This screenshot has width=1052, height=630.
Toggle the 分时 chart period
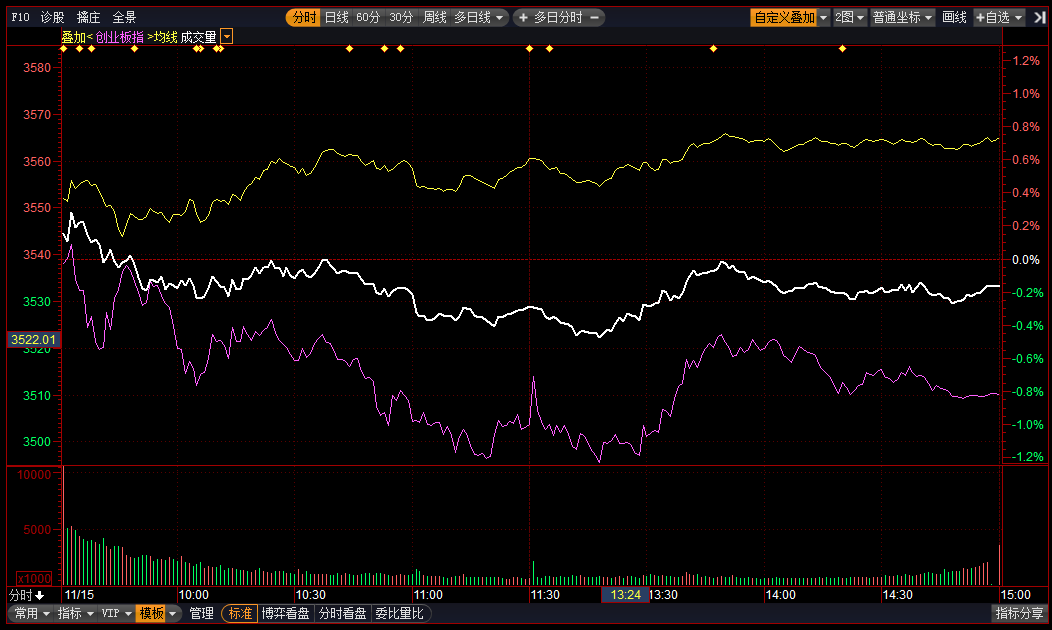pos(304,17)
